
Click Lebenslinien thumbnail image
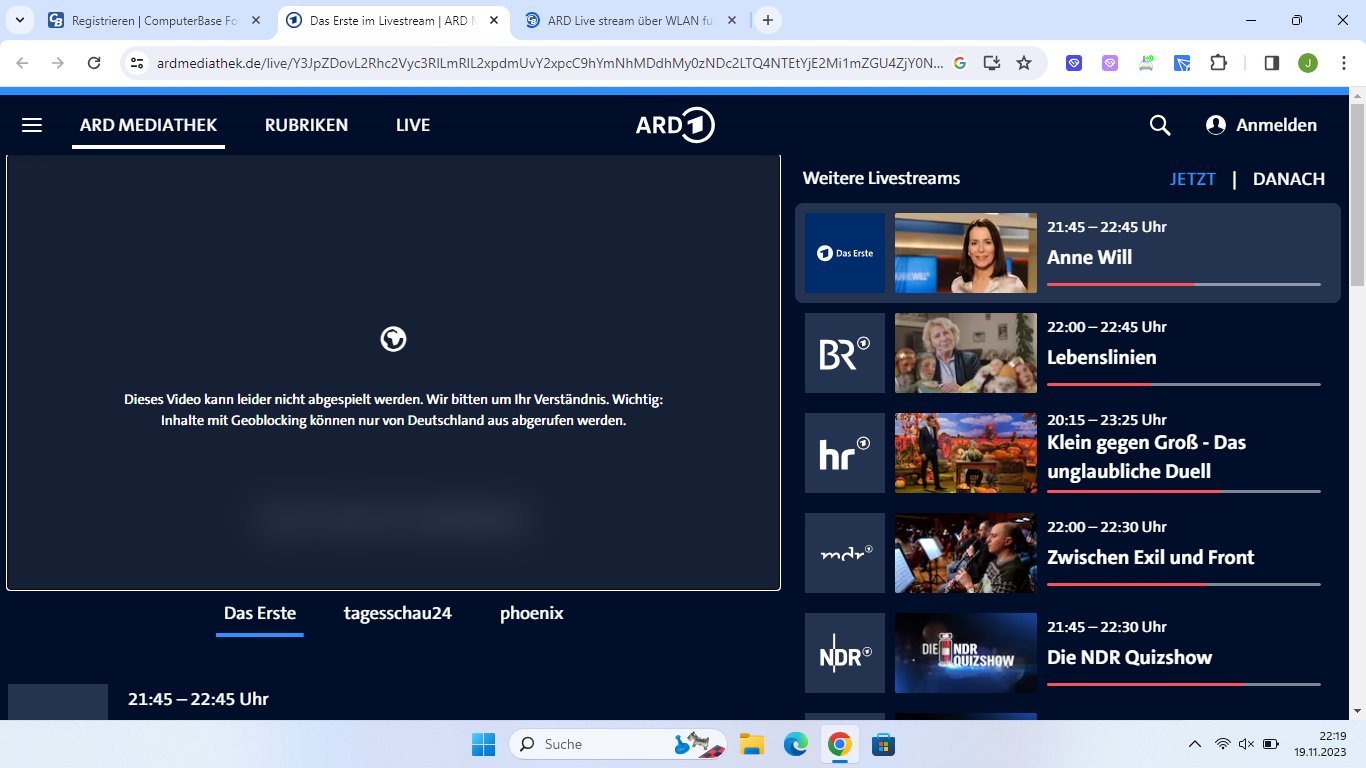click(966, 353)
